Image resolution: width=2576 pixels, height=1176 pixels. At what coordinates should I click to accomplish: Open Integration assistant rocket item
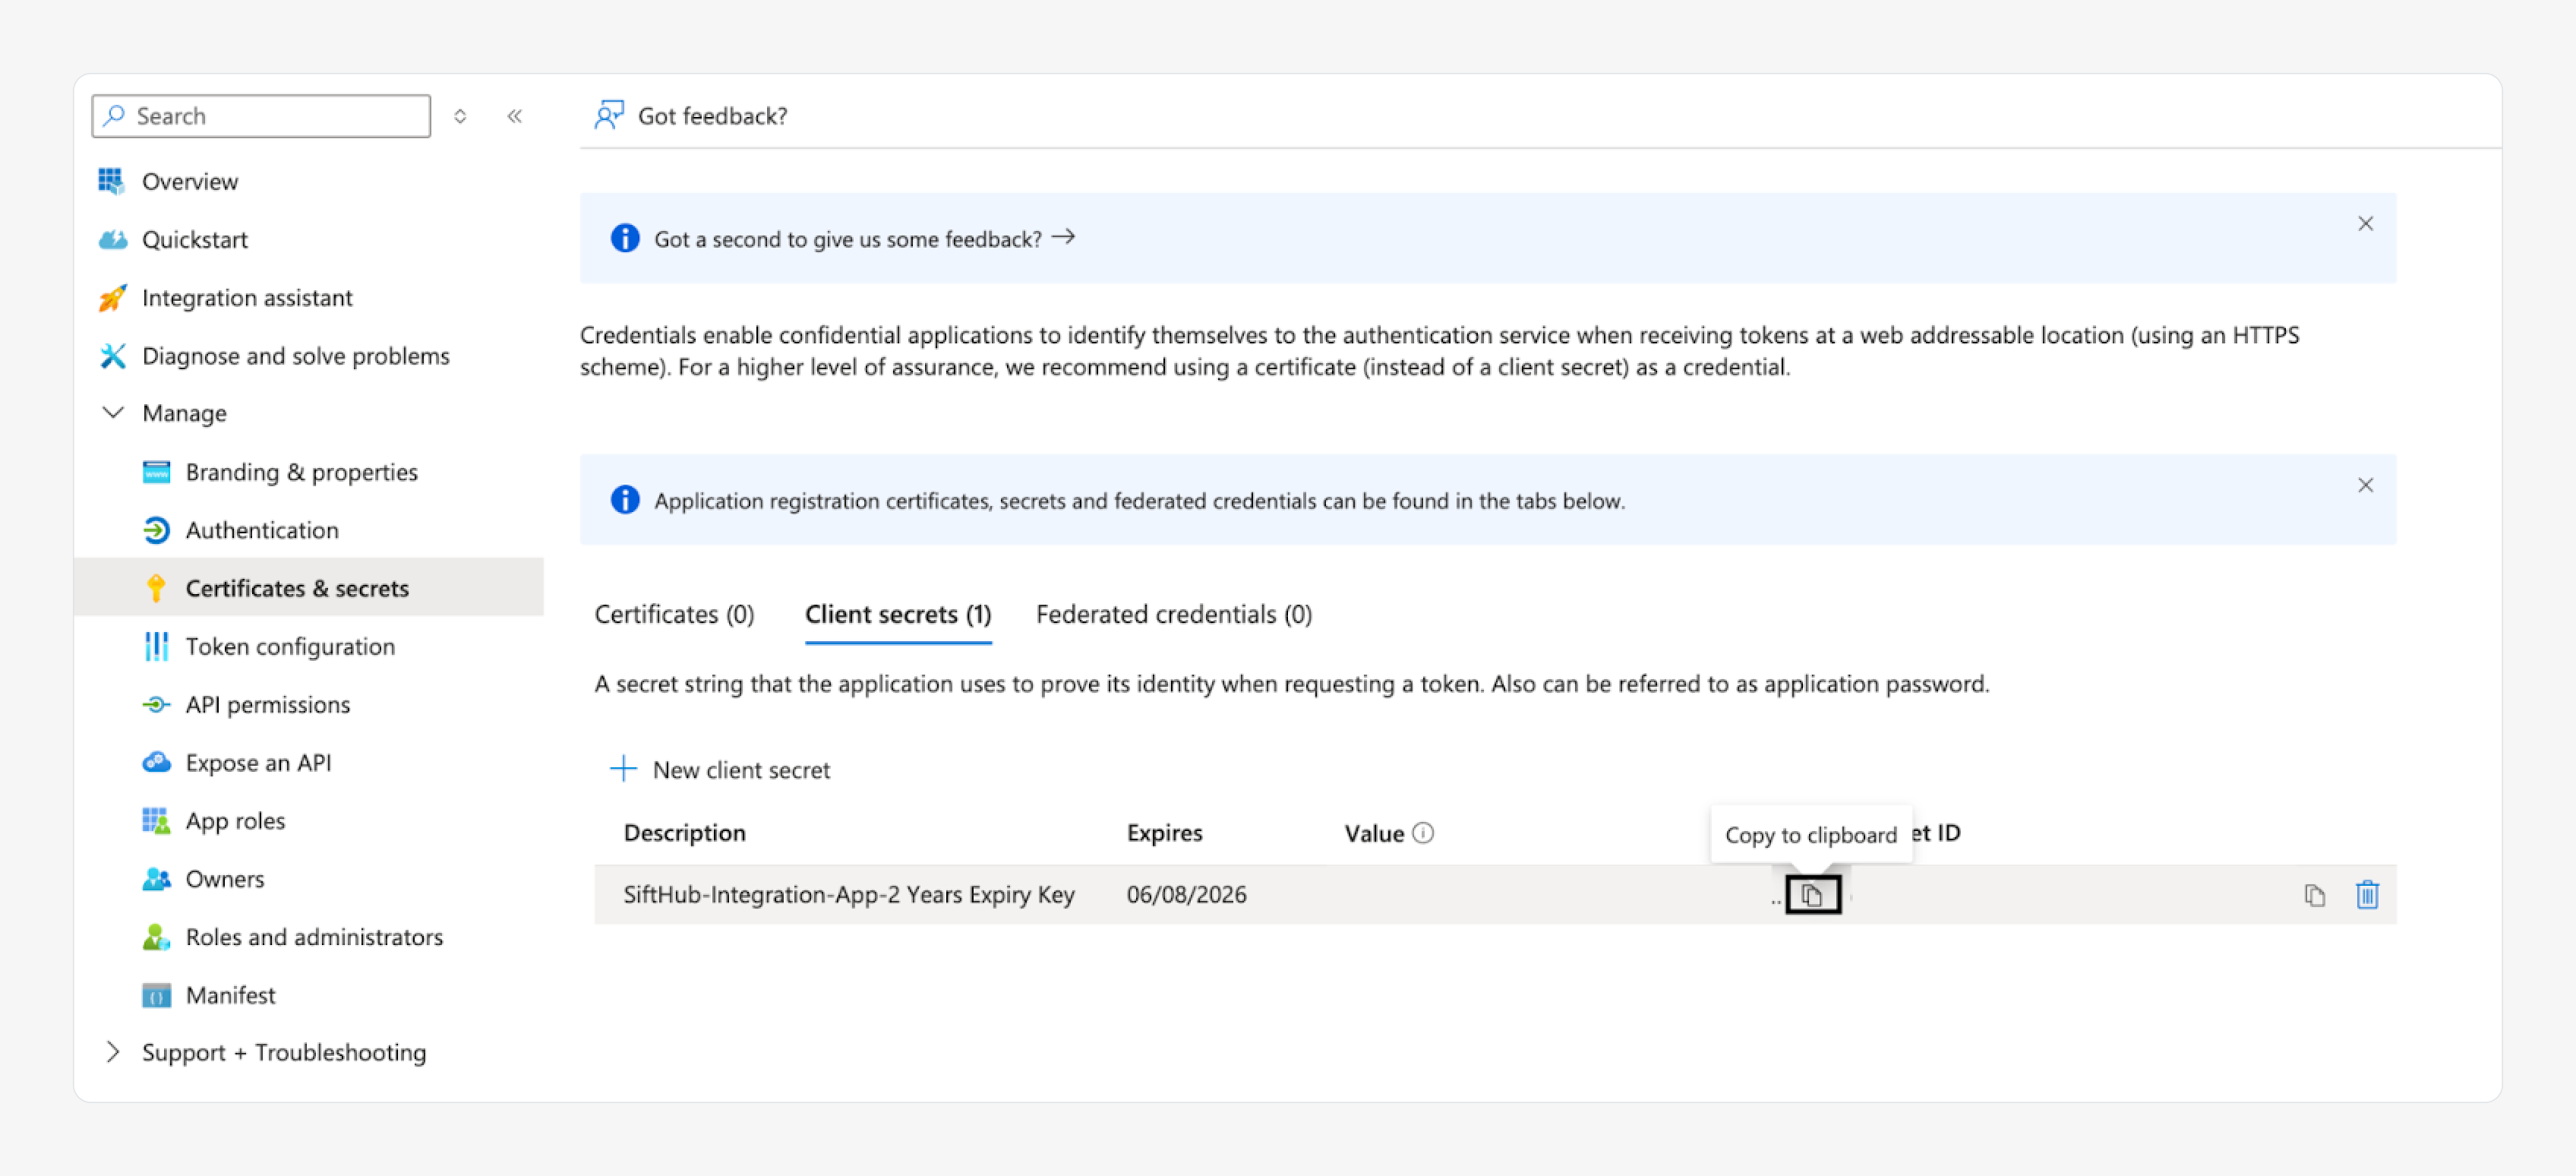coord(246,297)
